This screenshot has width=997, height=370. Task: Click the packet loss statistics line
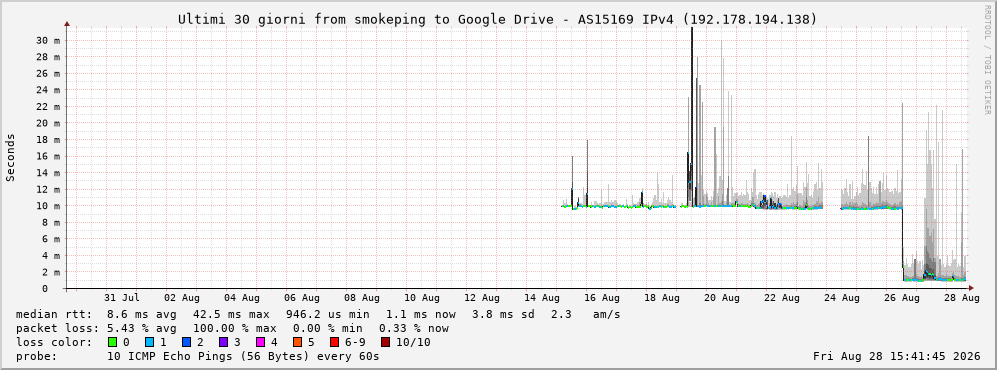232,328
